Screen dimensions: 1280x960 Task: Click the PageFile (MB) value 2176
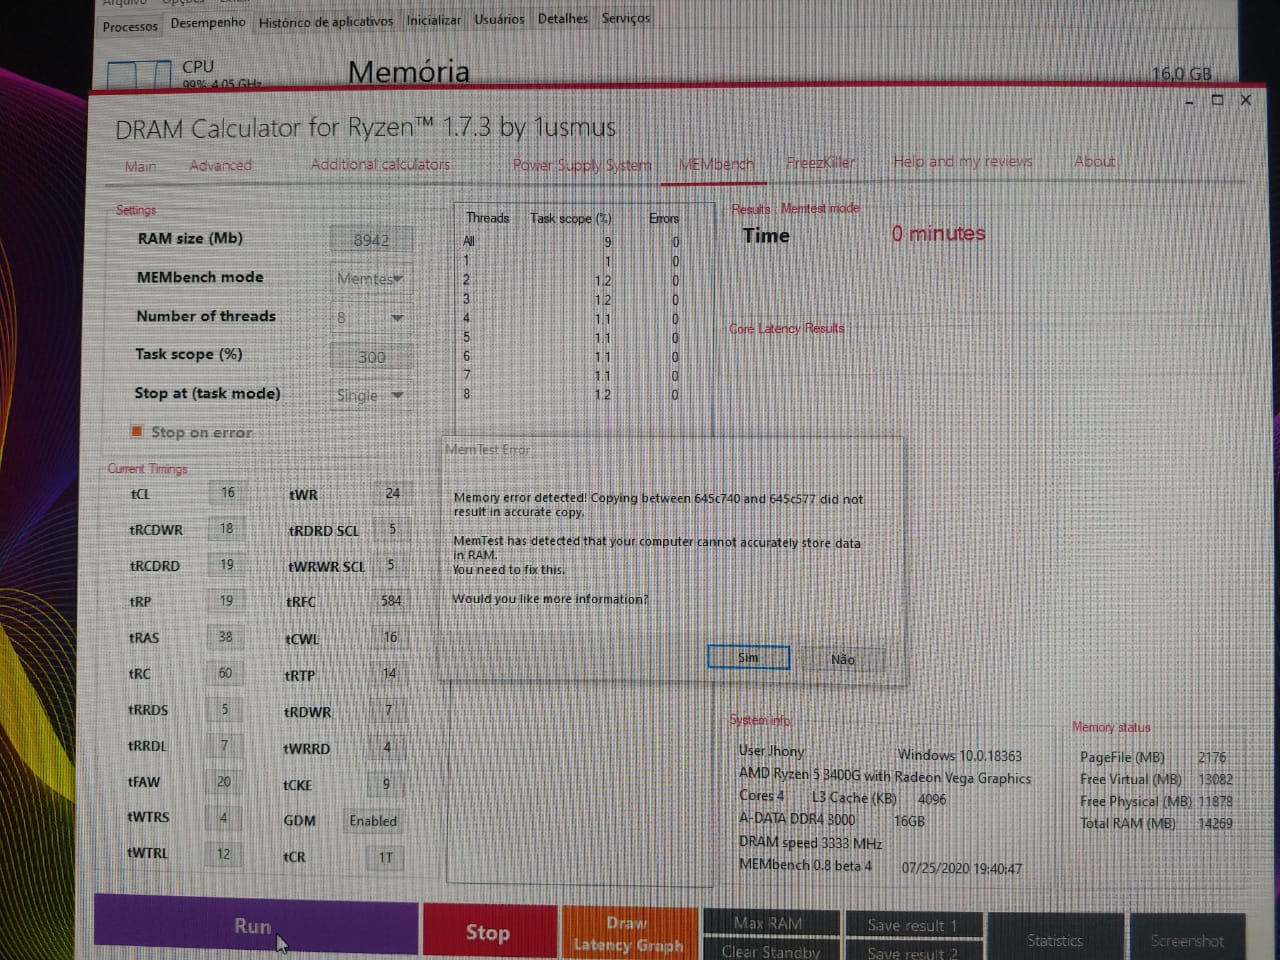point(1211,758)
